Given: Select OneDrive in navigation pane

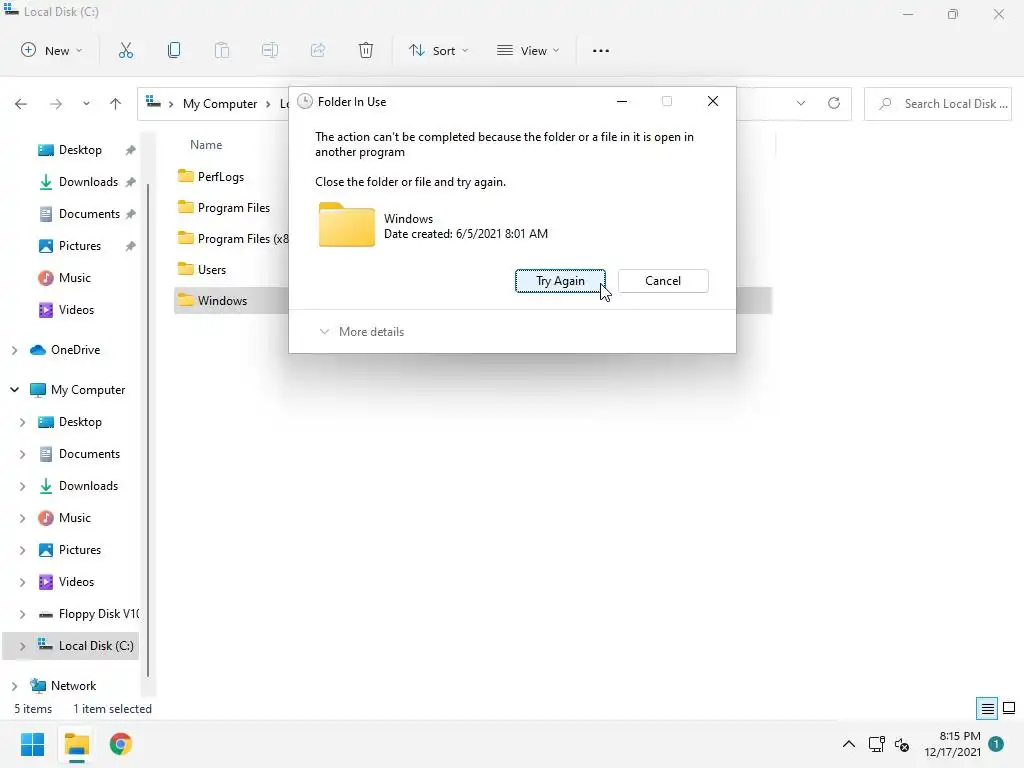Looking at the screenshot, I should tap(75, 350).
